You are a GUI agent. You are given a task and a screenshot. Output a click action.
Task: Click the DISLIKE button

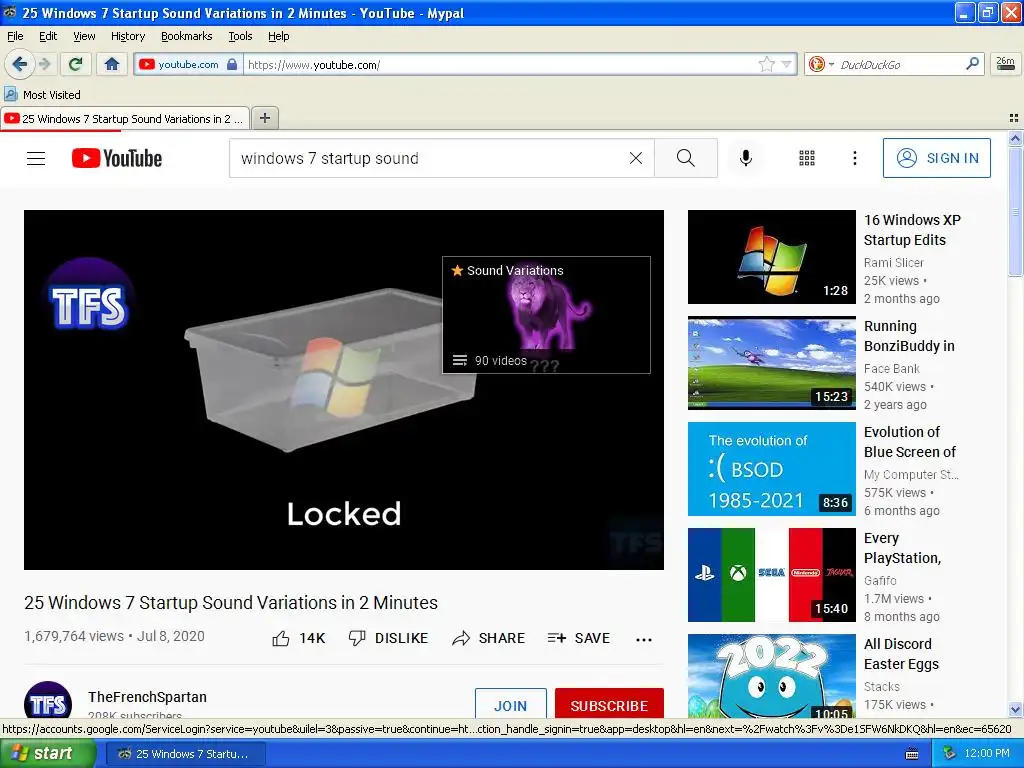pyautogui.click(x=388, y=638)
